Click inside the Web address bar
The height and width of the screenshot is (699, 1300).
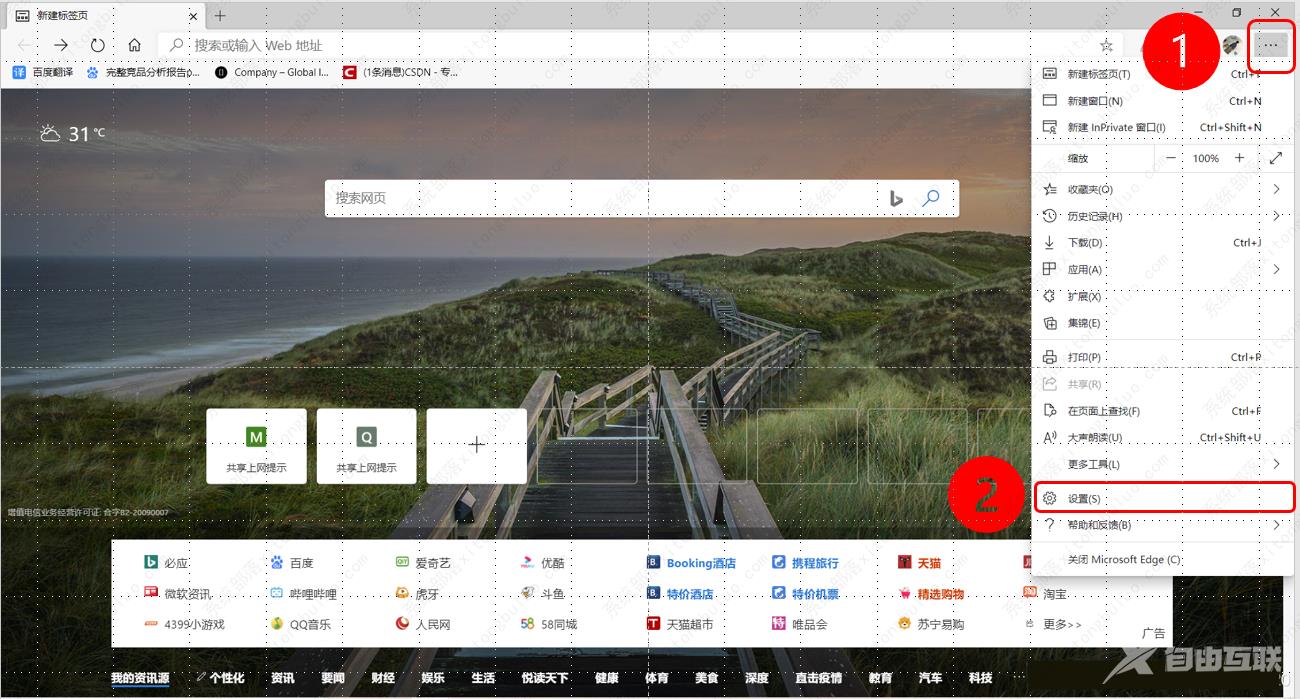(400, 45)
